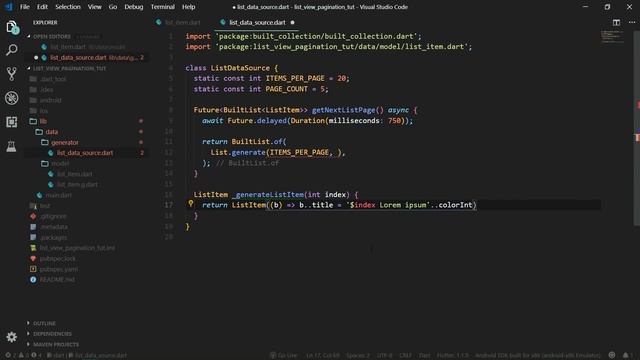Place cursor after colorInt on line 17
Image resolution: width=640 pixels, height=360 pixels.
[473, 205]
